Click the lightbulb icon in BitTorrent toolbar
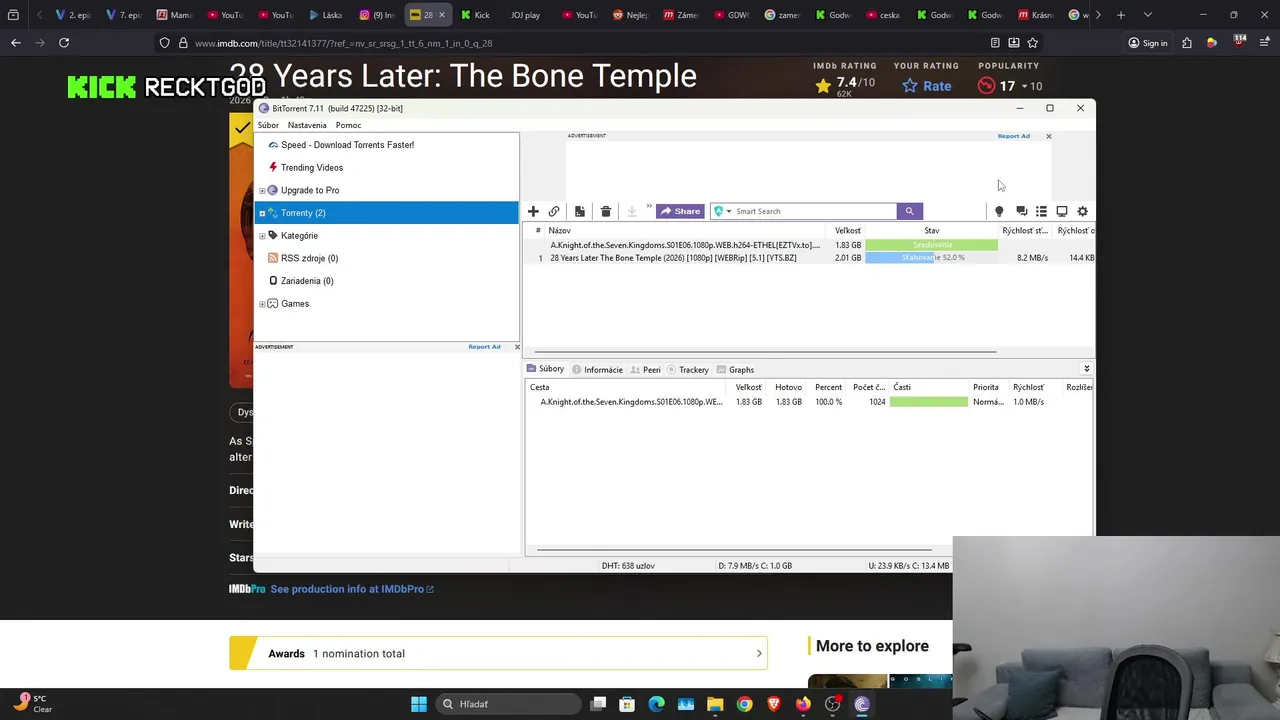The height and width of the screenshot is (720, 1280). click(x=998, y=211)
